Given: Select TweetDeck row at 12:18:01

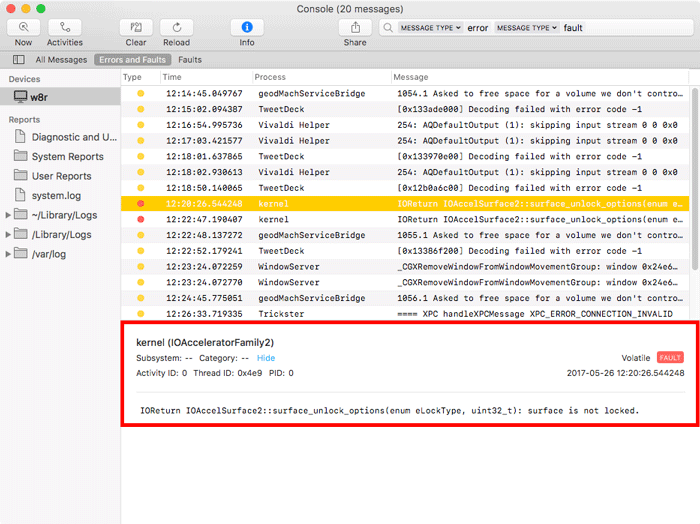Looking at the screenshot, I should pos(405,156).
